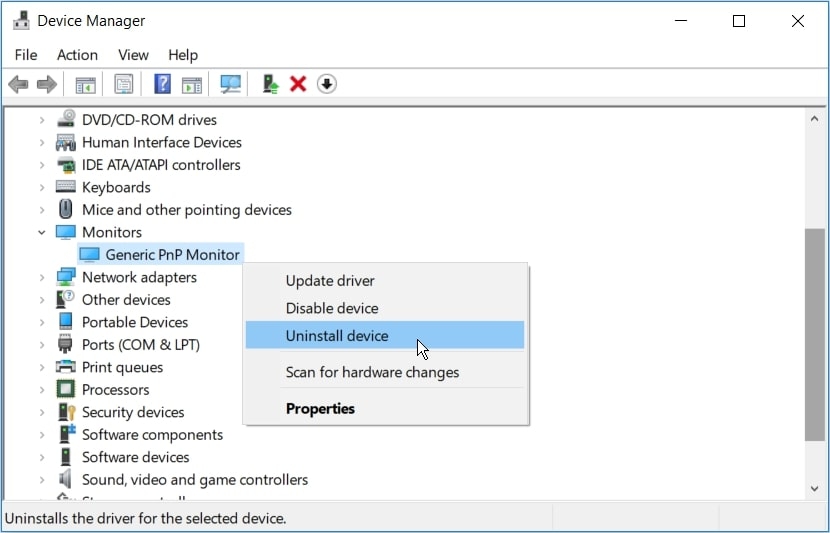Click Scan for hardware changes monitor icon
Screen dimensions: 830x533
(x=230, y=84)
